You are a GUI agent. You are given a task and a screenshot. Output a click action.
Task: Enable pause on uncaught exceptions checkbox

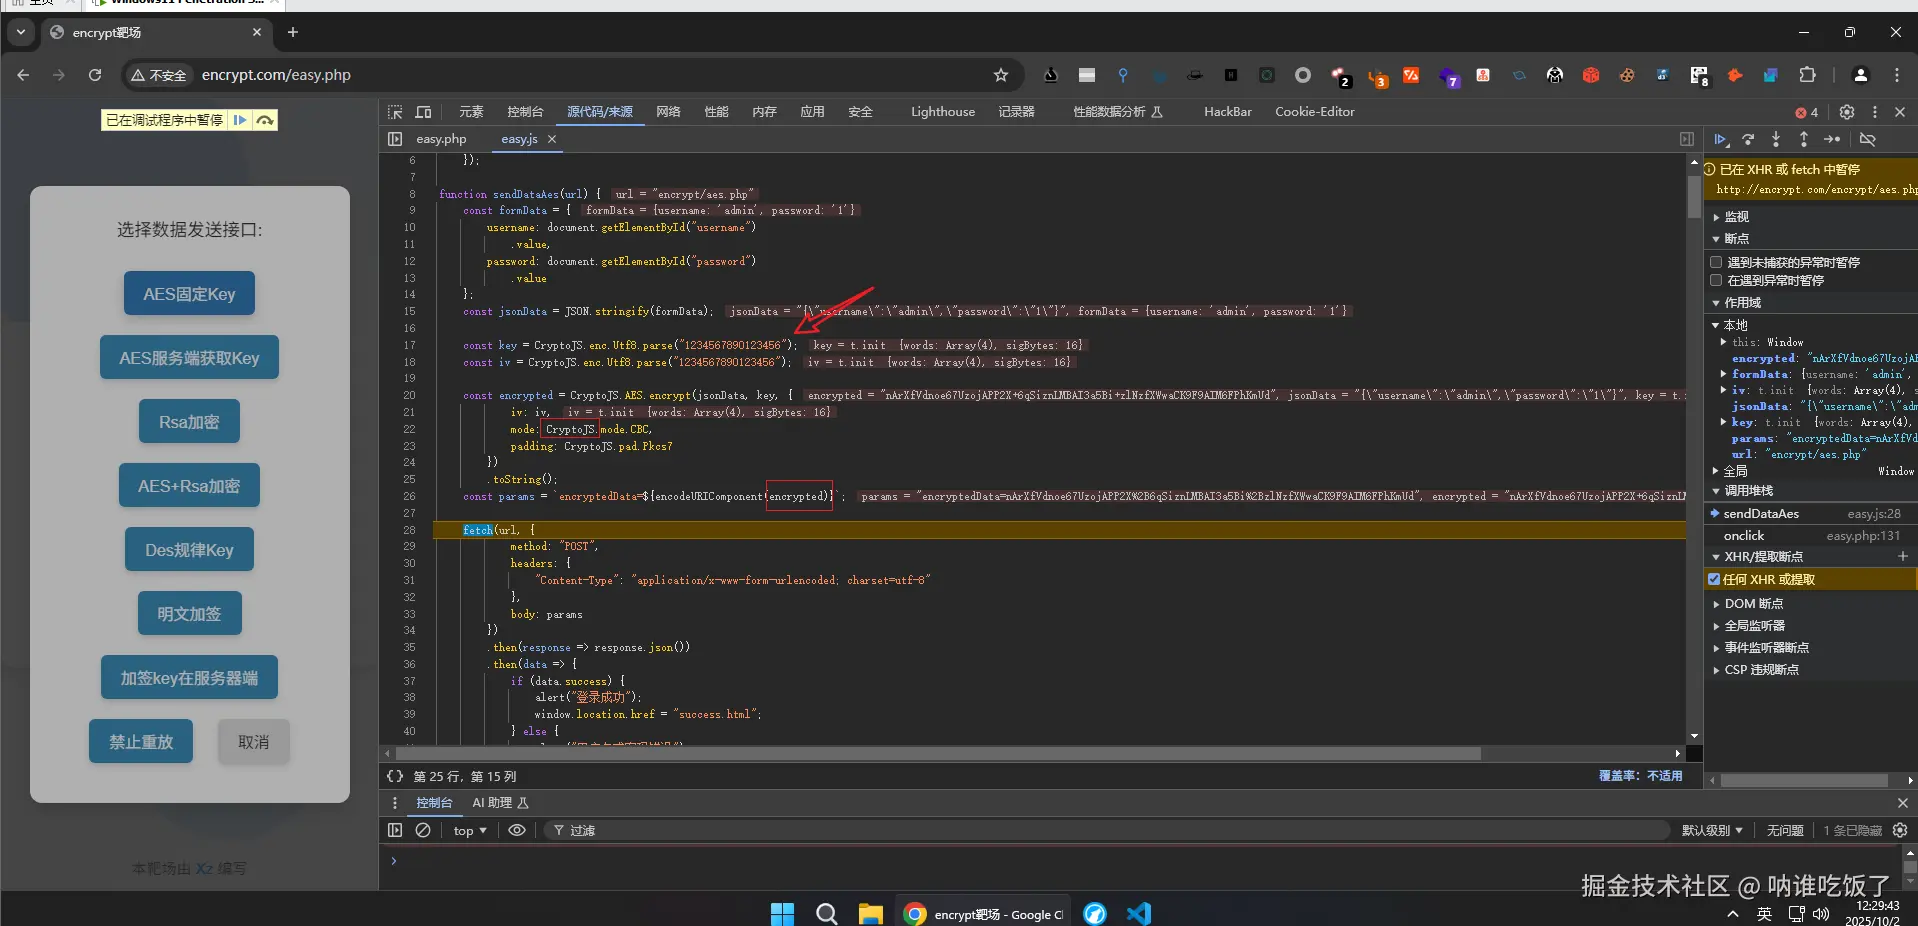(x=1716, y=262)
